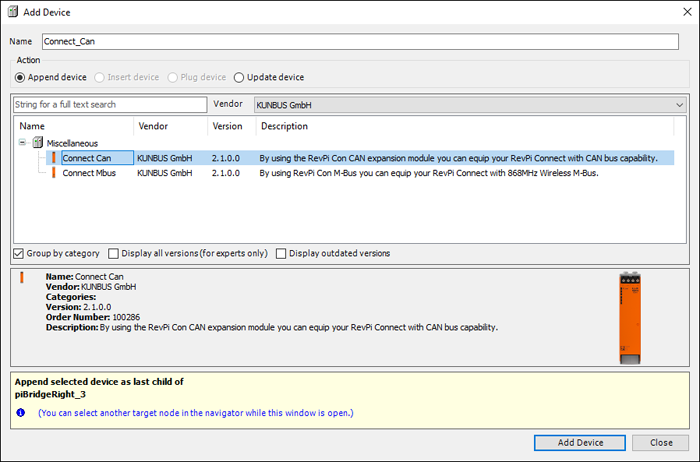Click version 2.1.0.0 in Connect Mbus row
700x462 pixels.
[226, 173]
